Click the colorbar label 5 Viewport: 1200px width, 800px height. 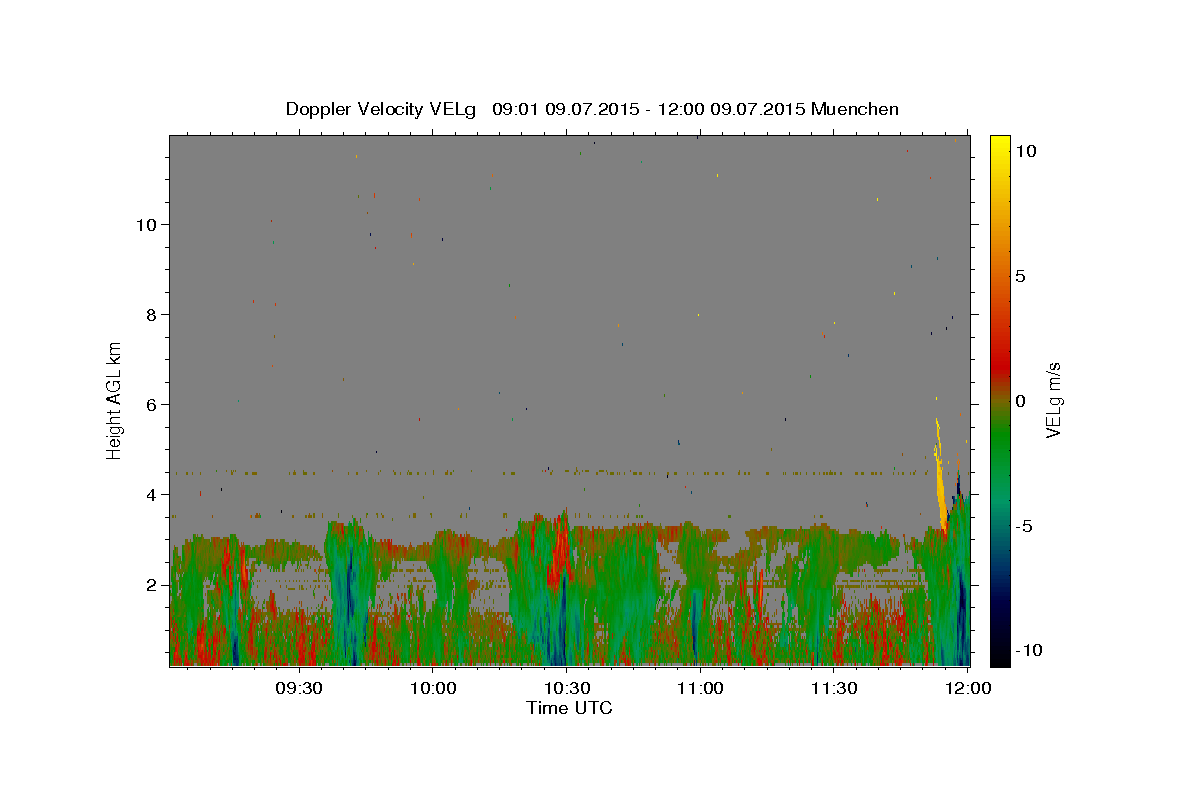[x=1020, y=275]
